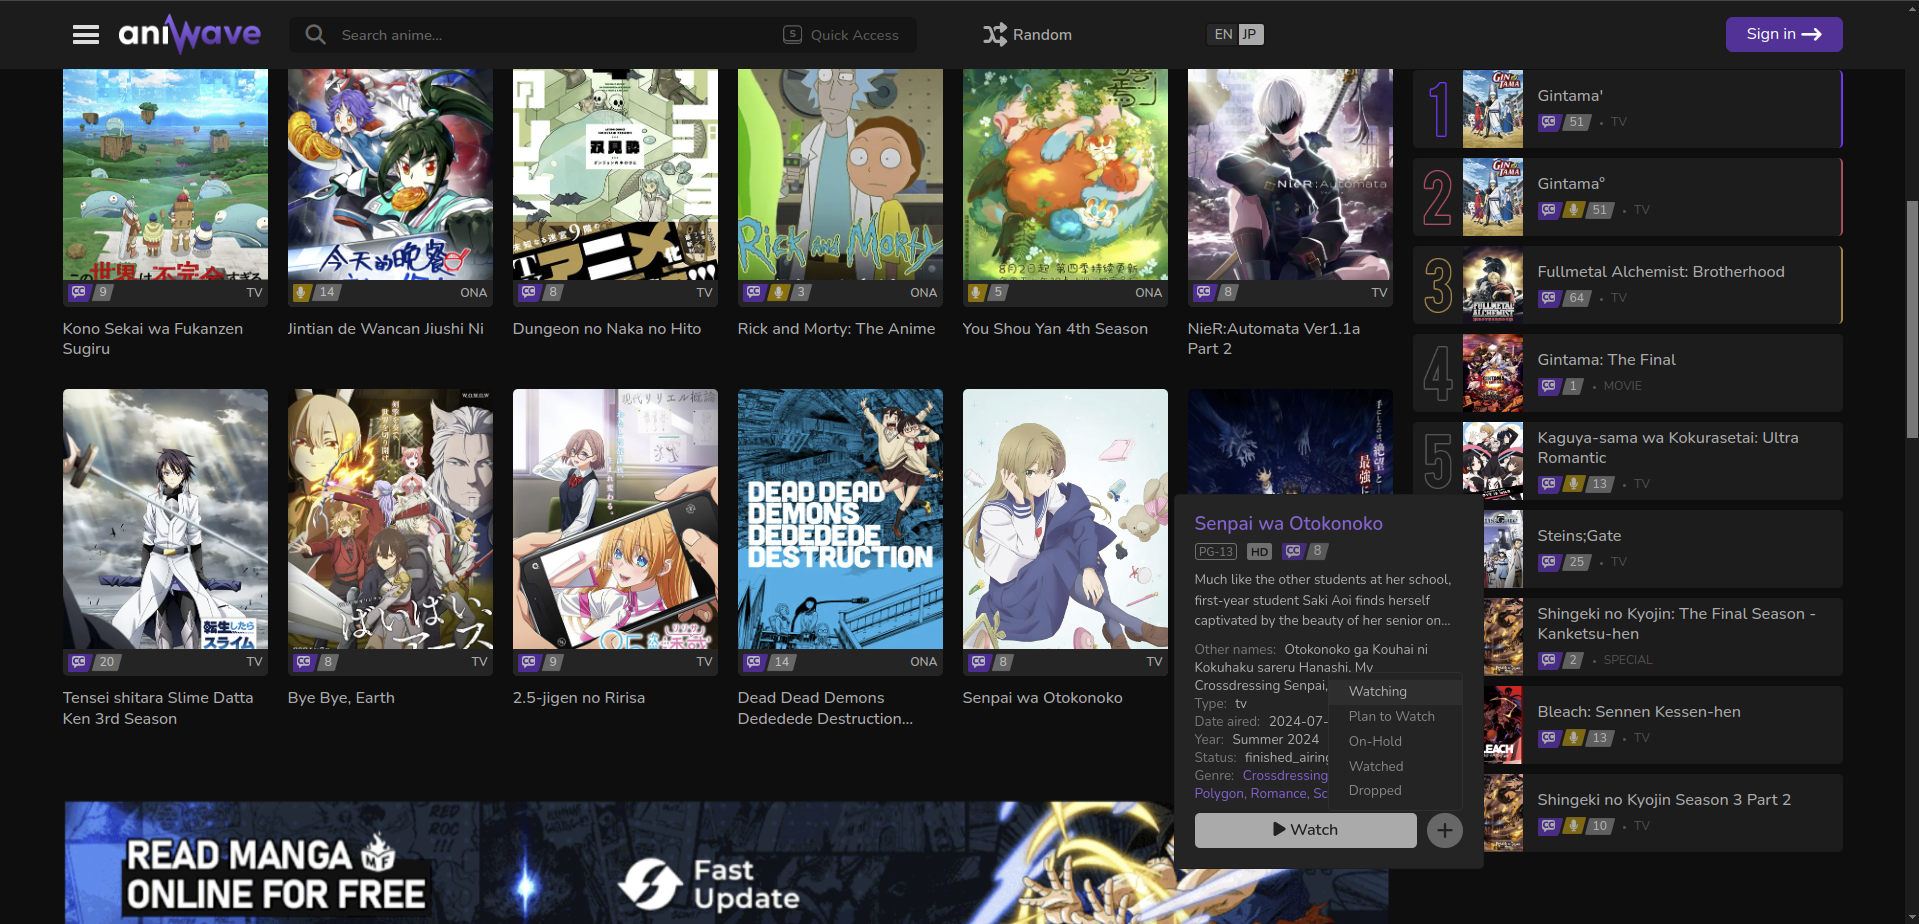Open the Bleach: Sennen Kessen-hen title link

tap(1639, 712)
